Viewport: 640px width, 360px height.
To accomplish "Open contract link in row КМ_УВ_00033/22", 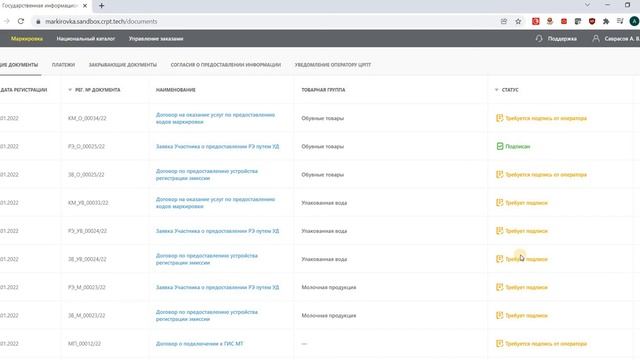I will point(215,203).
